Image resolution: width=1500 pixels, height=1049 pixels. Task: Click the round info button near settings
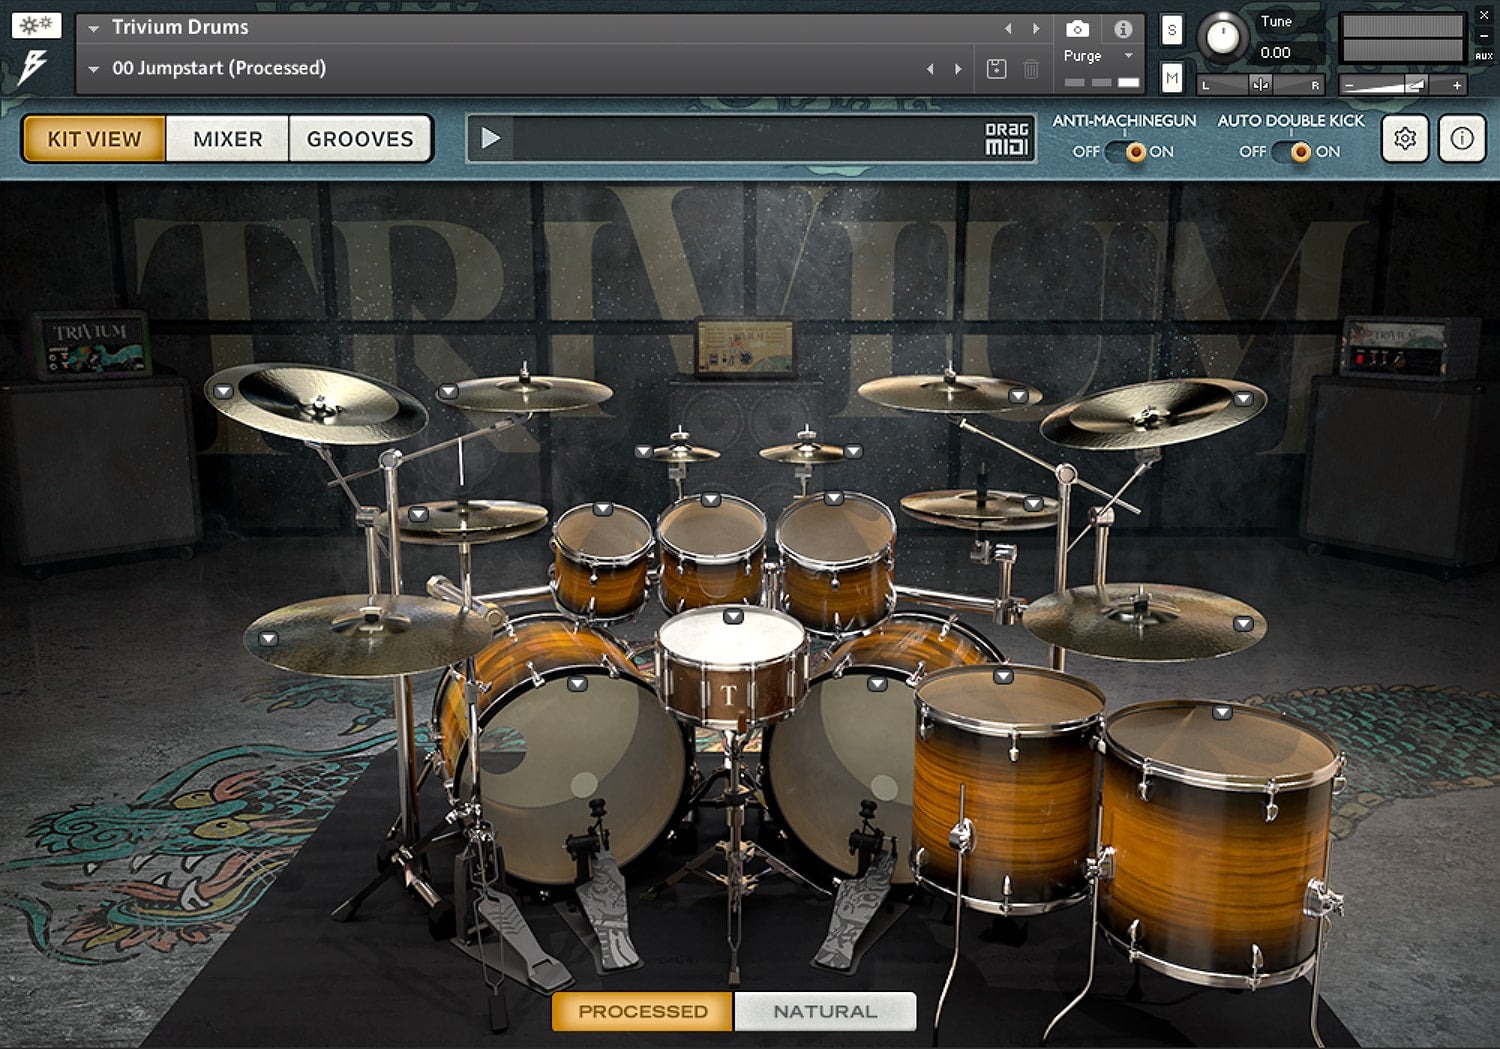(1461, 139)
